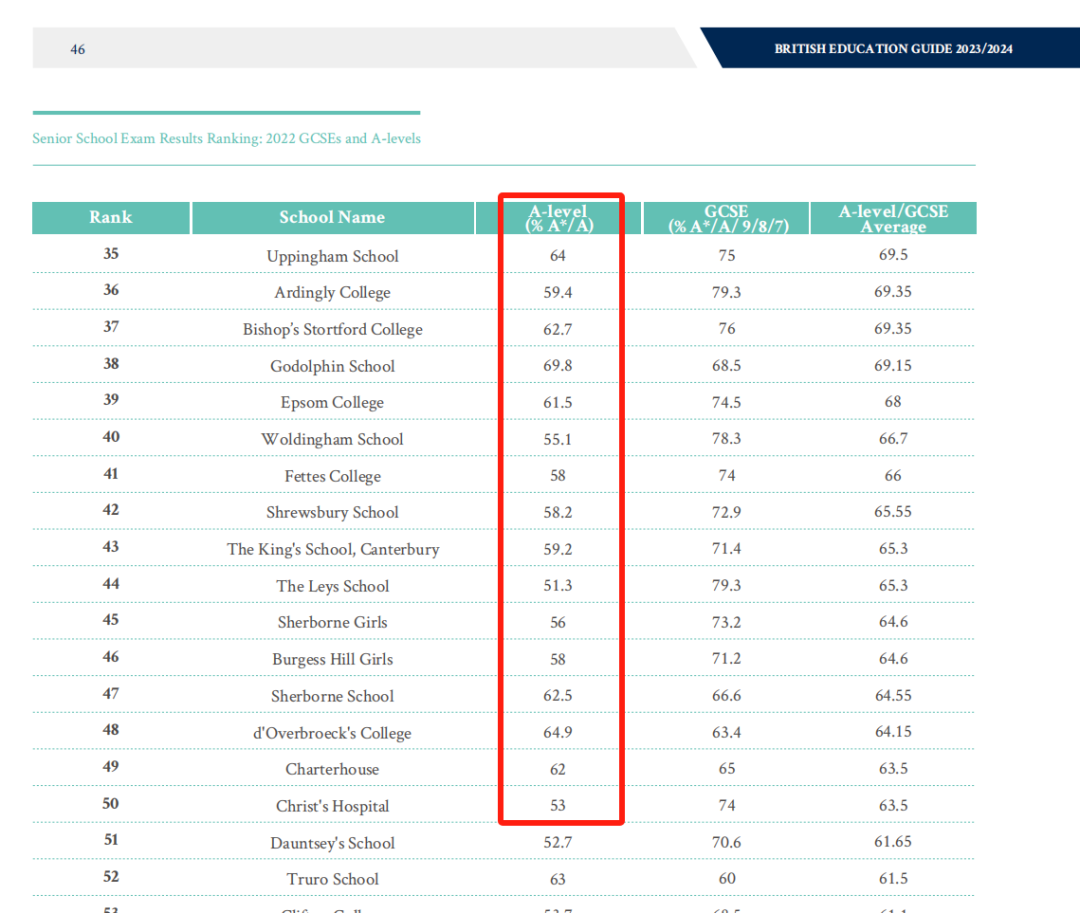Click the A-level/GCSE Average column header
This screenshot has height=913, width=1080.
coord(893,218)
